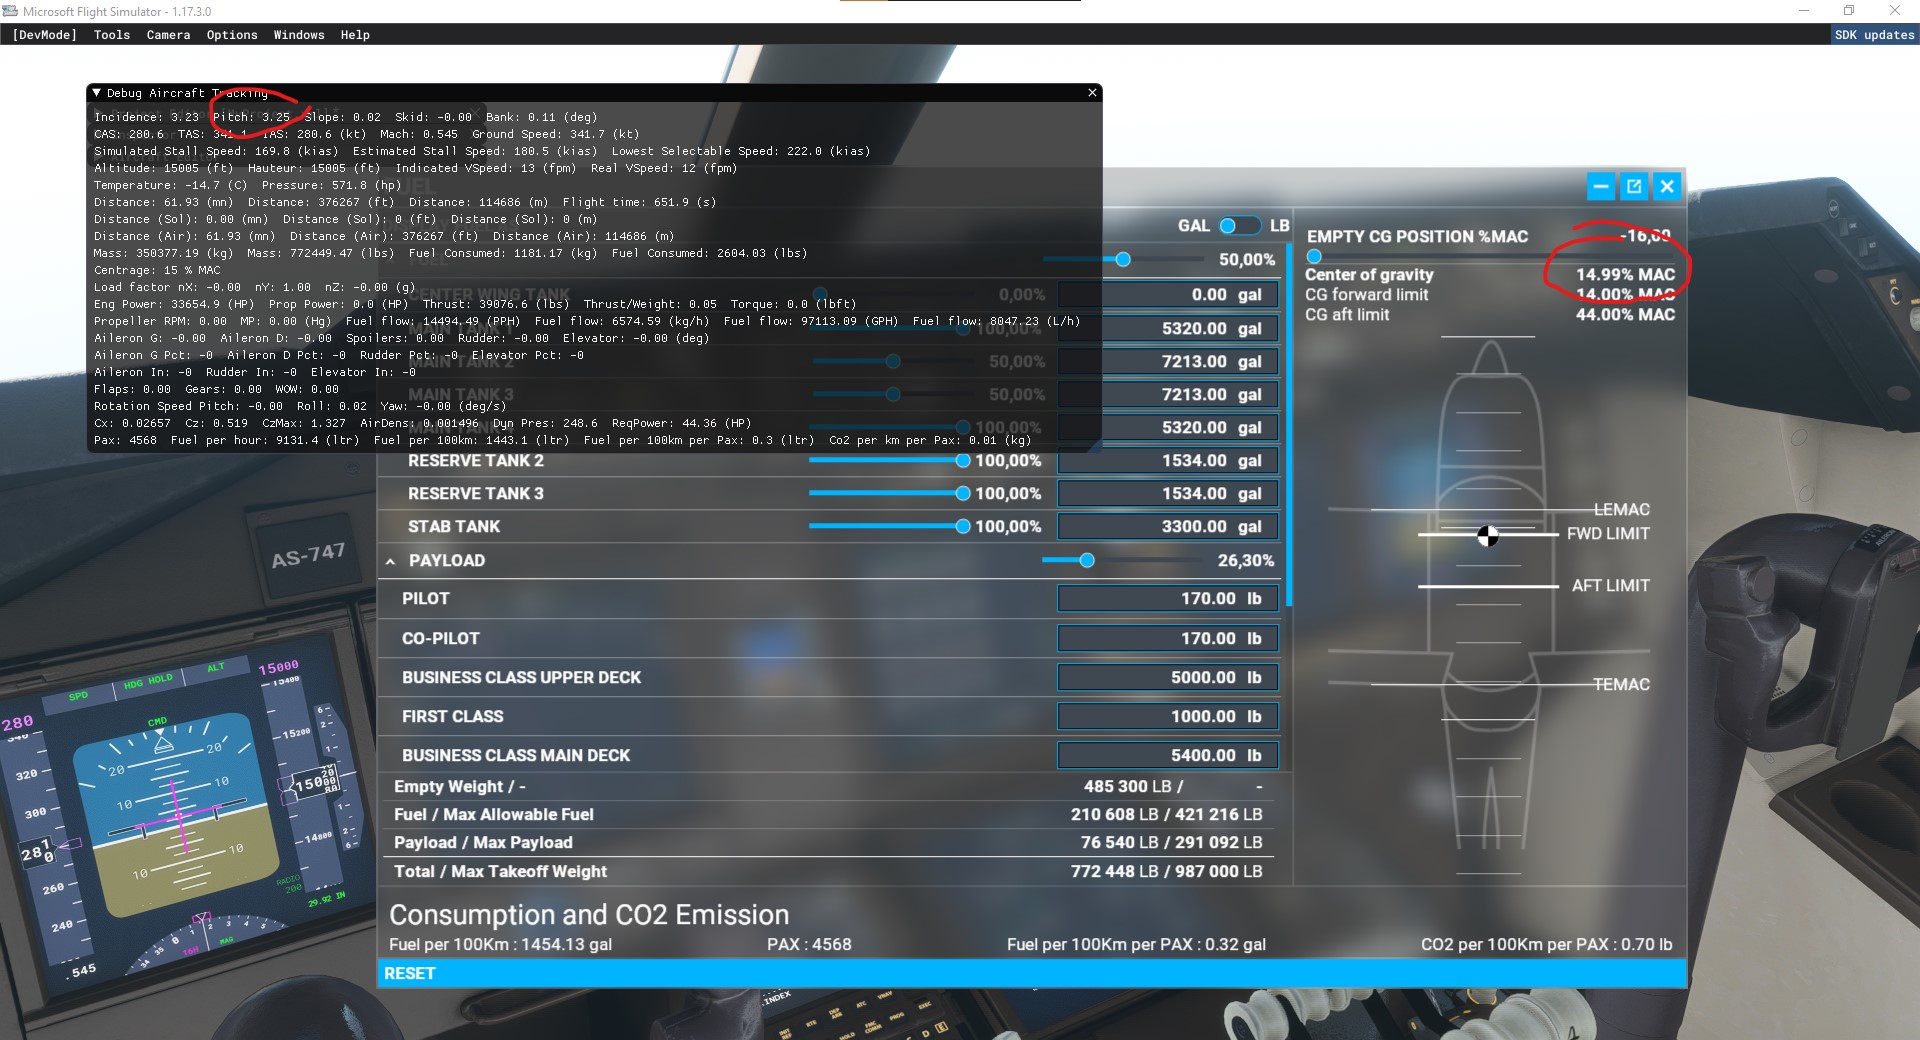The image size is (1920, 1040).
Task: Adjust the total fuel 50,00% slider
Action: (1123, 259)
